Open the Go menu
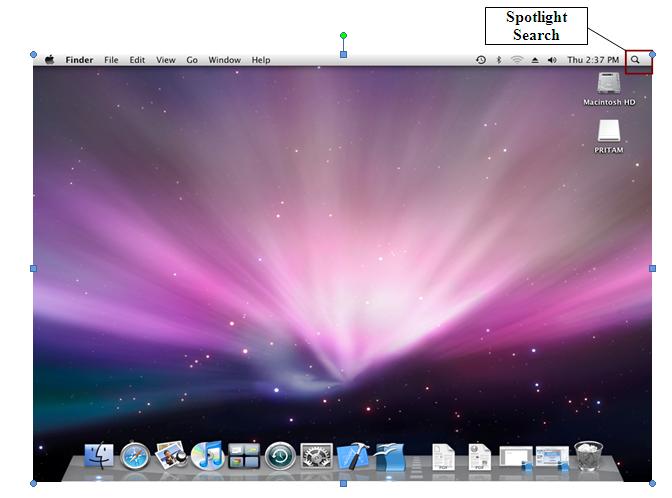 192,60
